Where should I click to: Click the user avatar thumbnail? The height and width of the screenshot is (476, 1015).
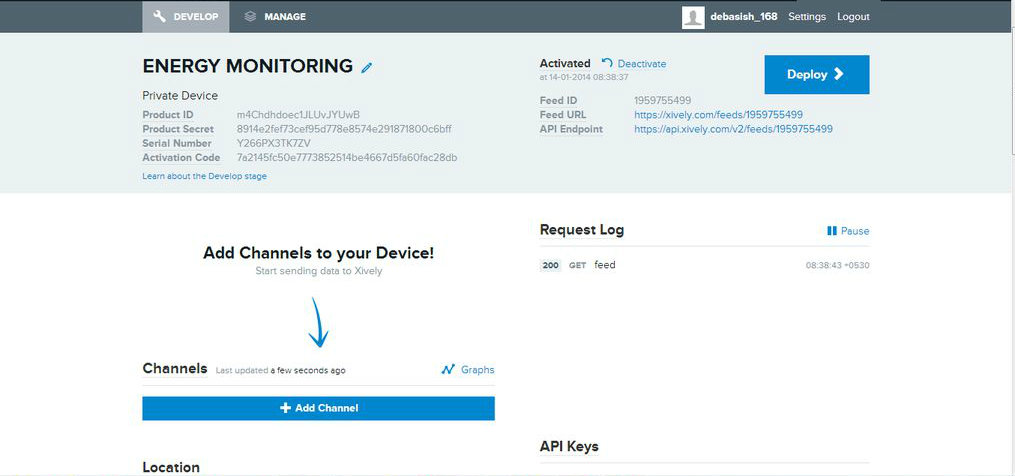pyautogui.click(x=693, y=17)
